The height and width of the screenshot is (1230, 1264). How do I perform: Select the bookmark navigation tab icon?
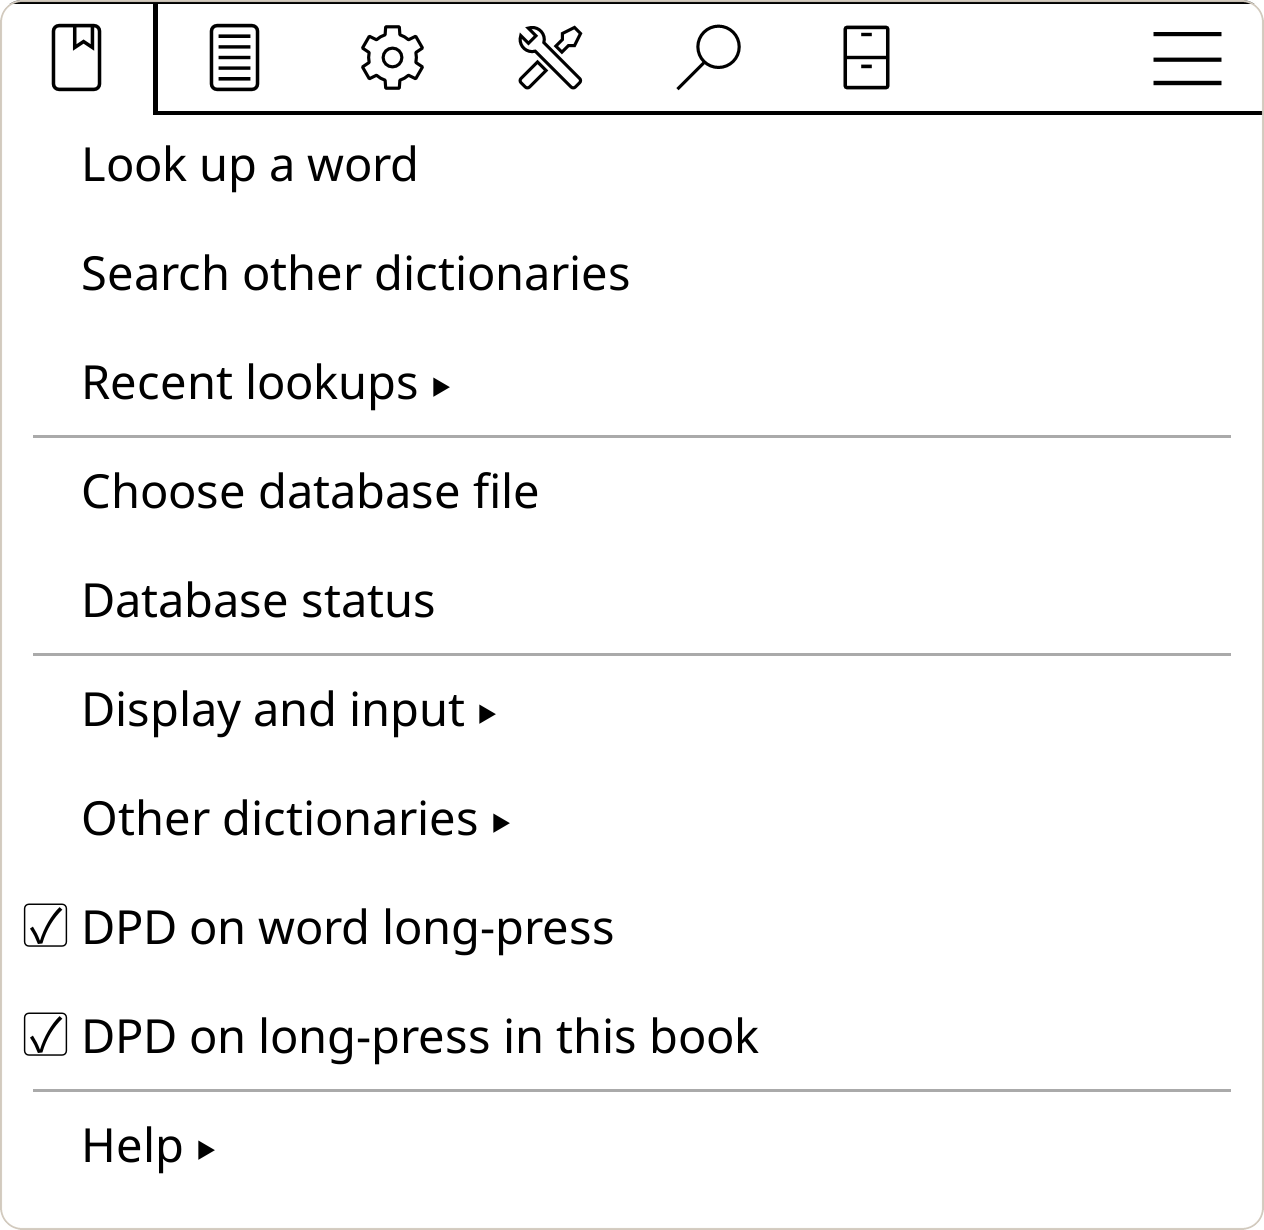click(x=77, y=58)
